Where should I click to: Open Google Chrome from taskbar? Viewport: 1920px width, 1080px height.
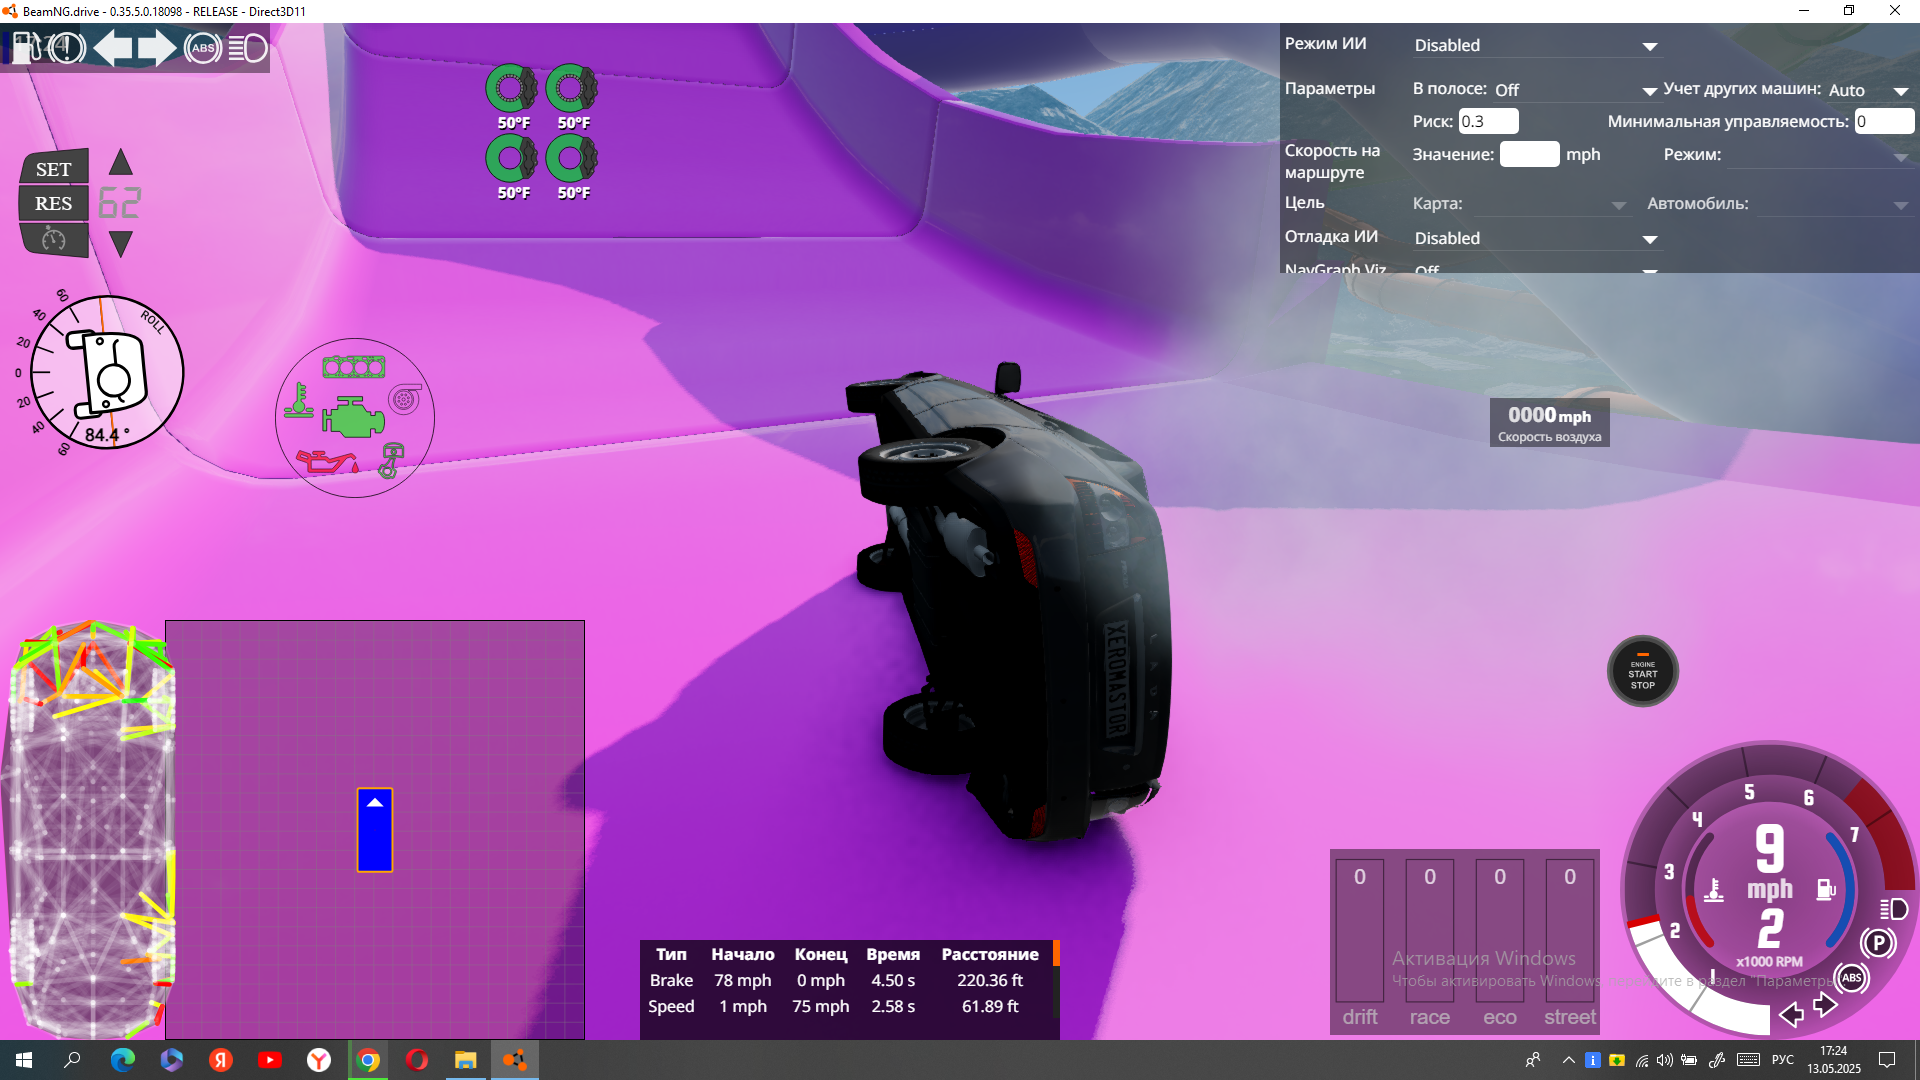click(368, 1060)
